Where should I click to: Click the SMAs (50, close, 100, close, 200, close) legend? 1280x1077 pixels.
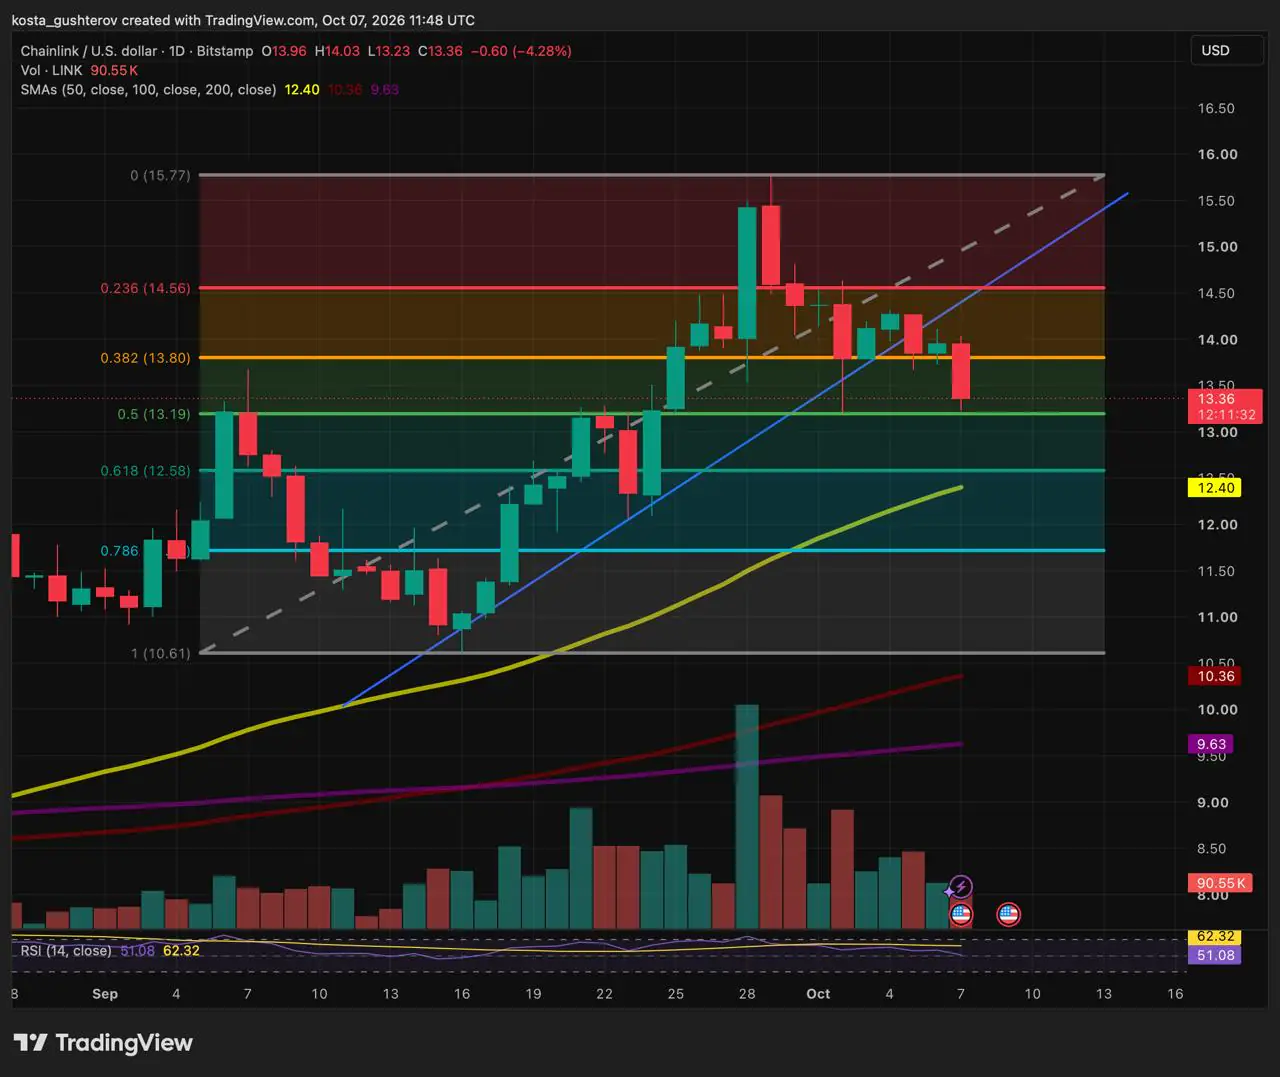click(x=148, y=89)
